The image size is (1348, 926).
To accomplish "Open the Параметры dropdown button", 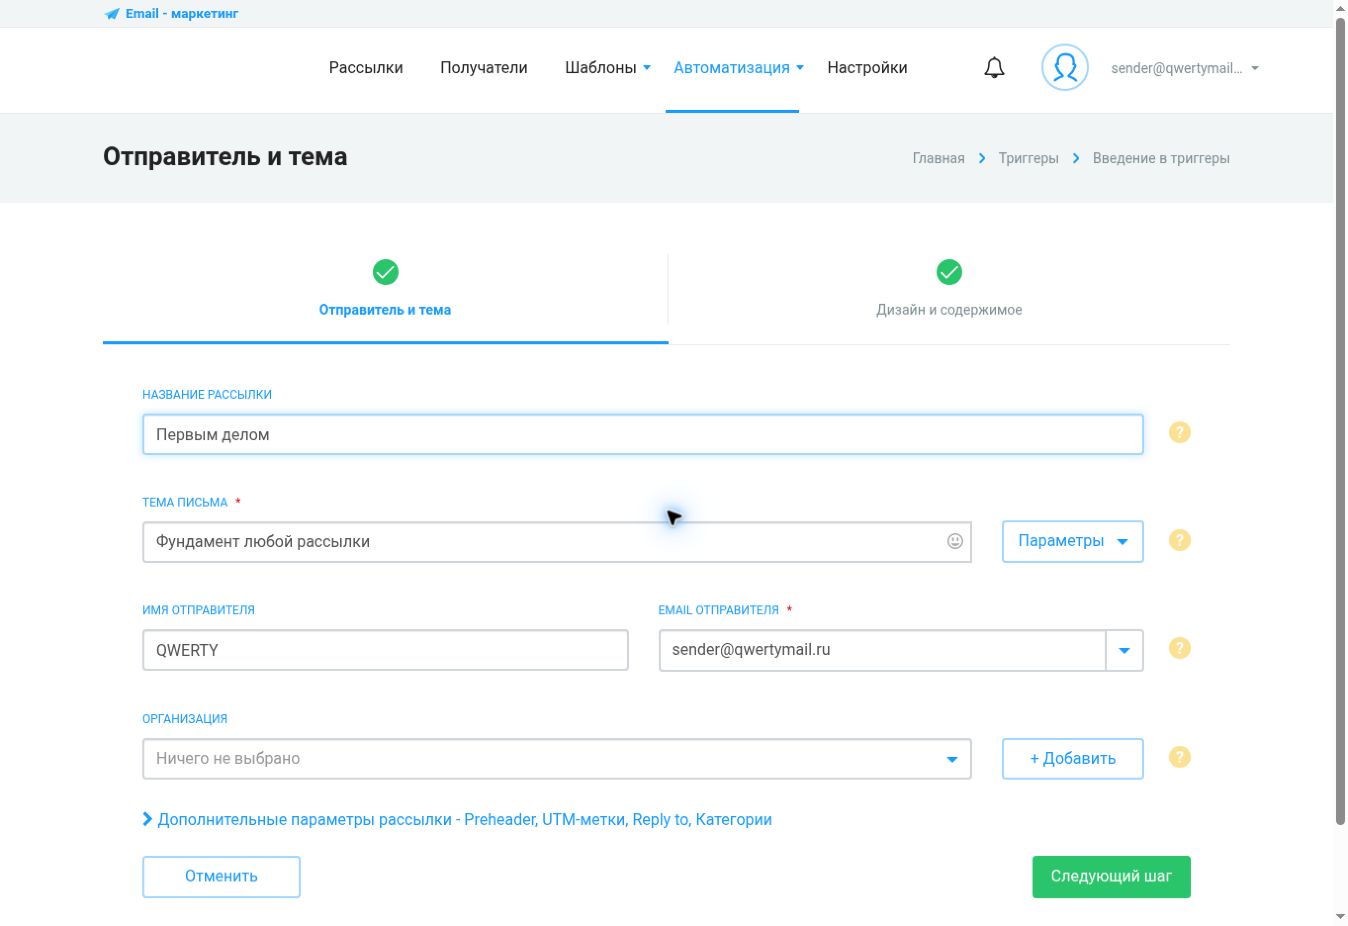I will coord(1073,541).
